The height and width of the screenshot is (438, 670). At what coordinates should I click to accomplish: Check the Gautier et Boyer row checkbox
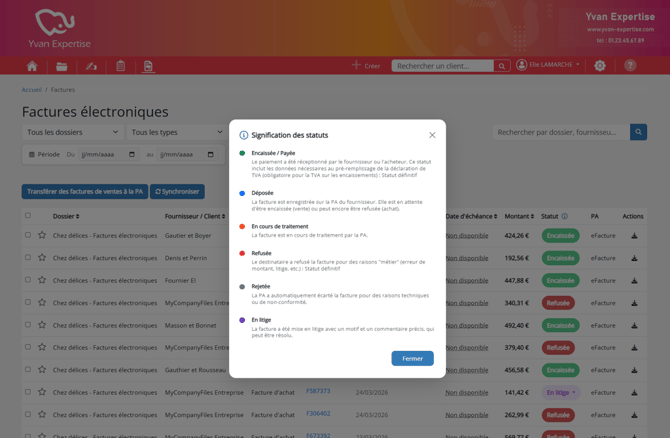[28, 236]
